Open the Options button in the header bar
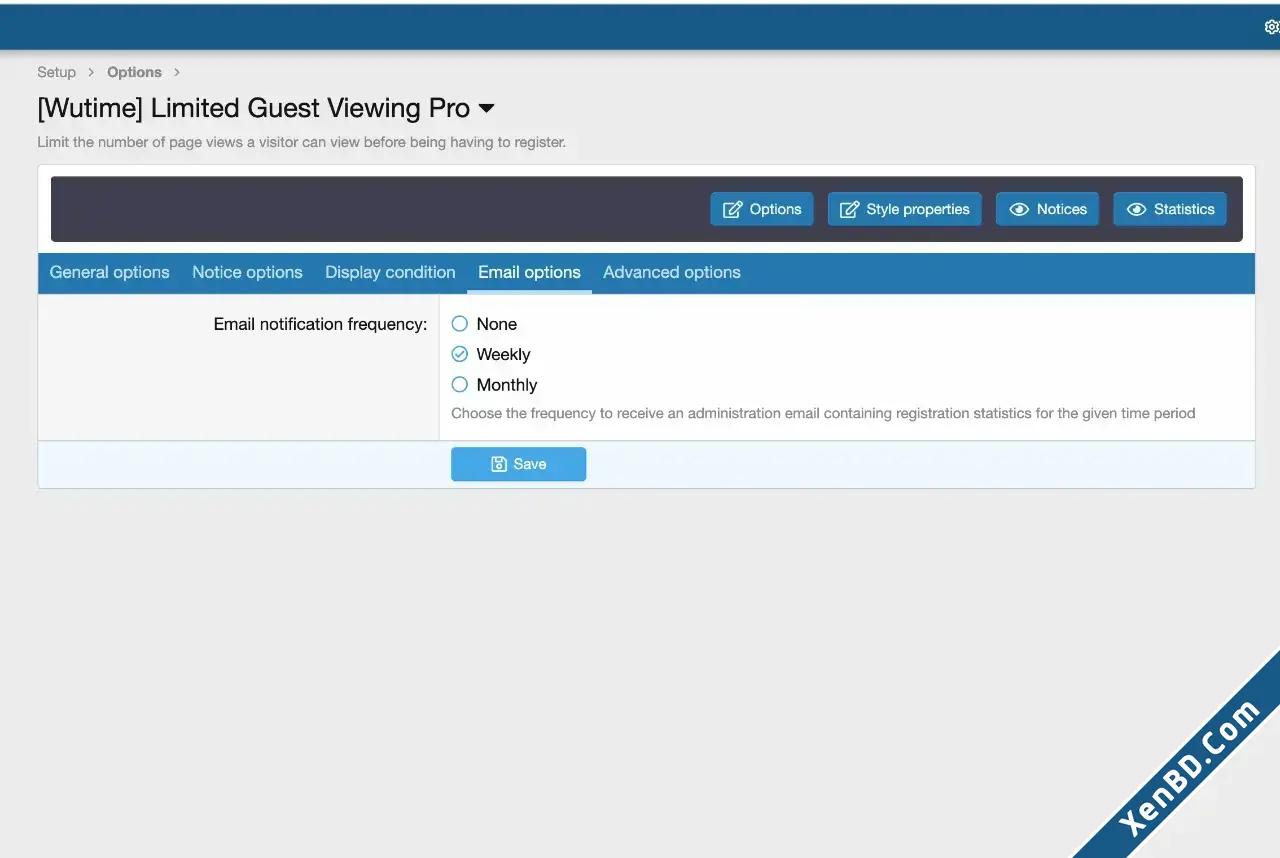Screen dimensions: 1280x858 coord(762,209)
